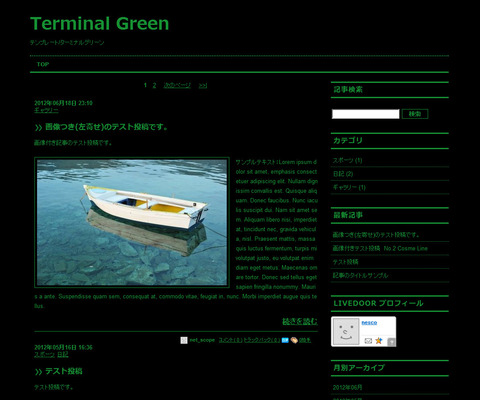
Task: Open recent article 画像付きテスト投稿 No 2 Cosme Line
Action: [x=380, y=249]
